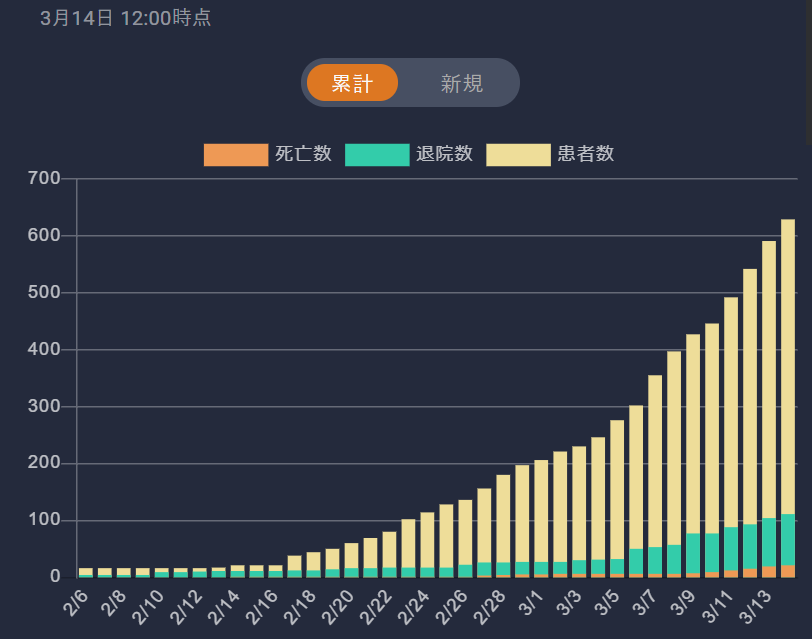
Task: Select the bar for 3/13
Action: click(x=769, y=409)
